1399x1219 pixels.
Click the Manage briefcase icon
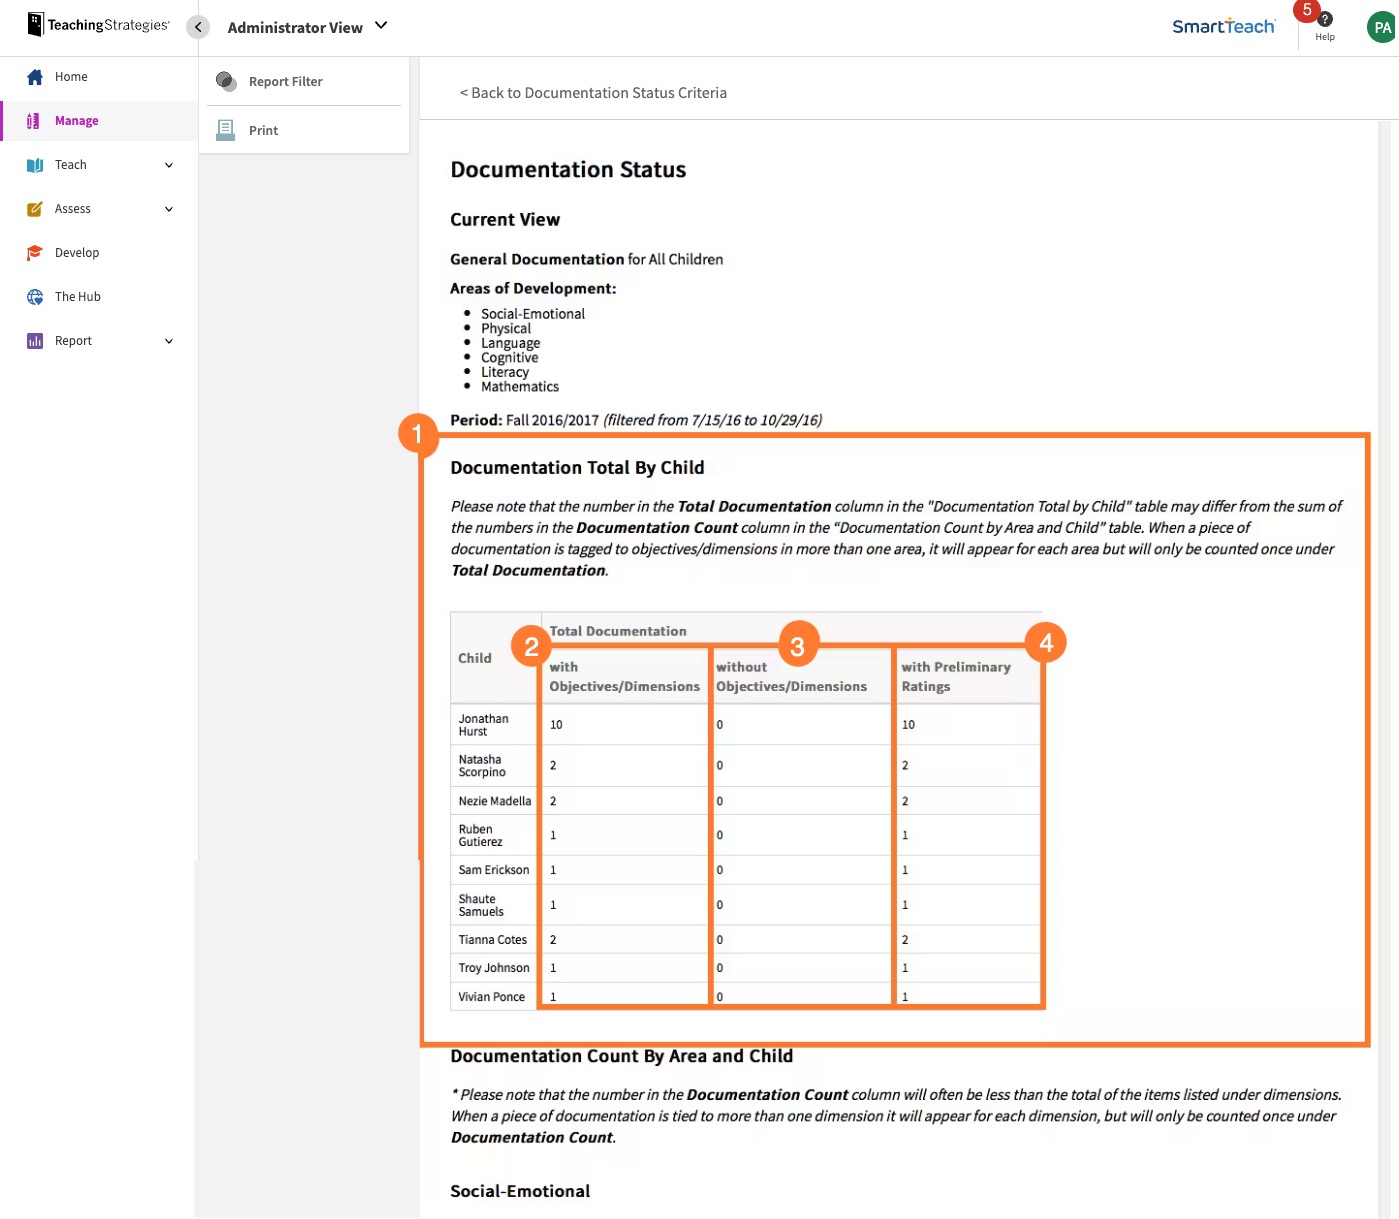(x=34, y=120)
